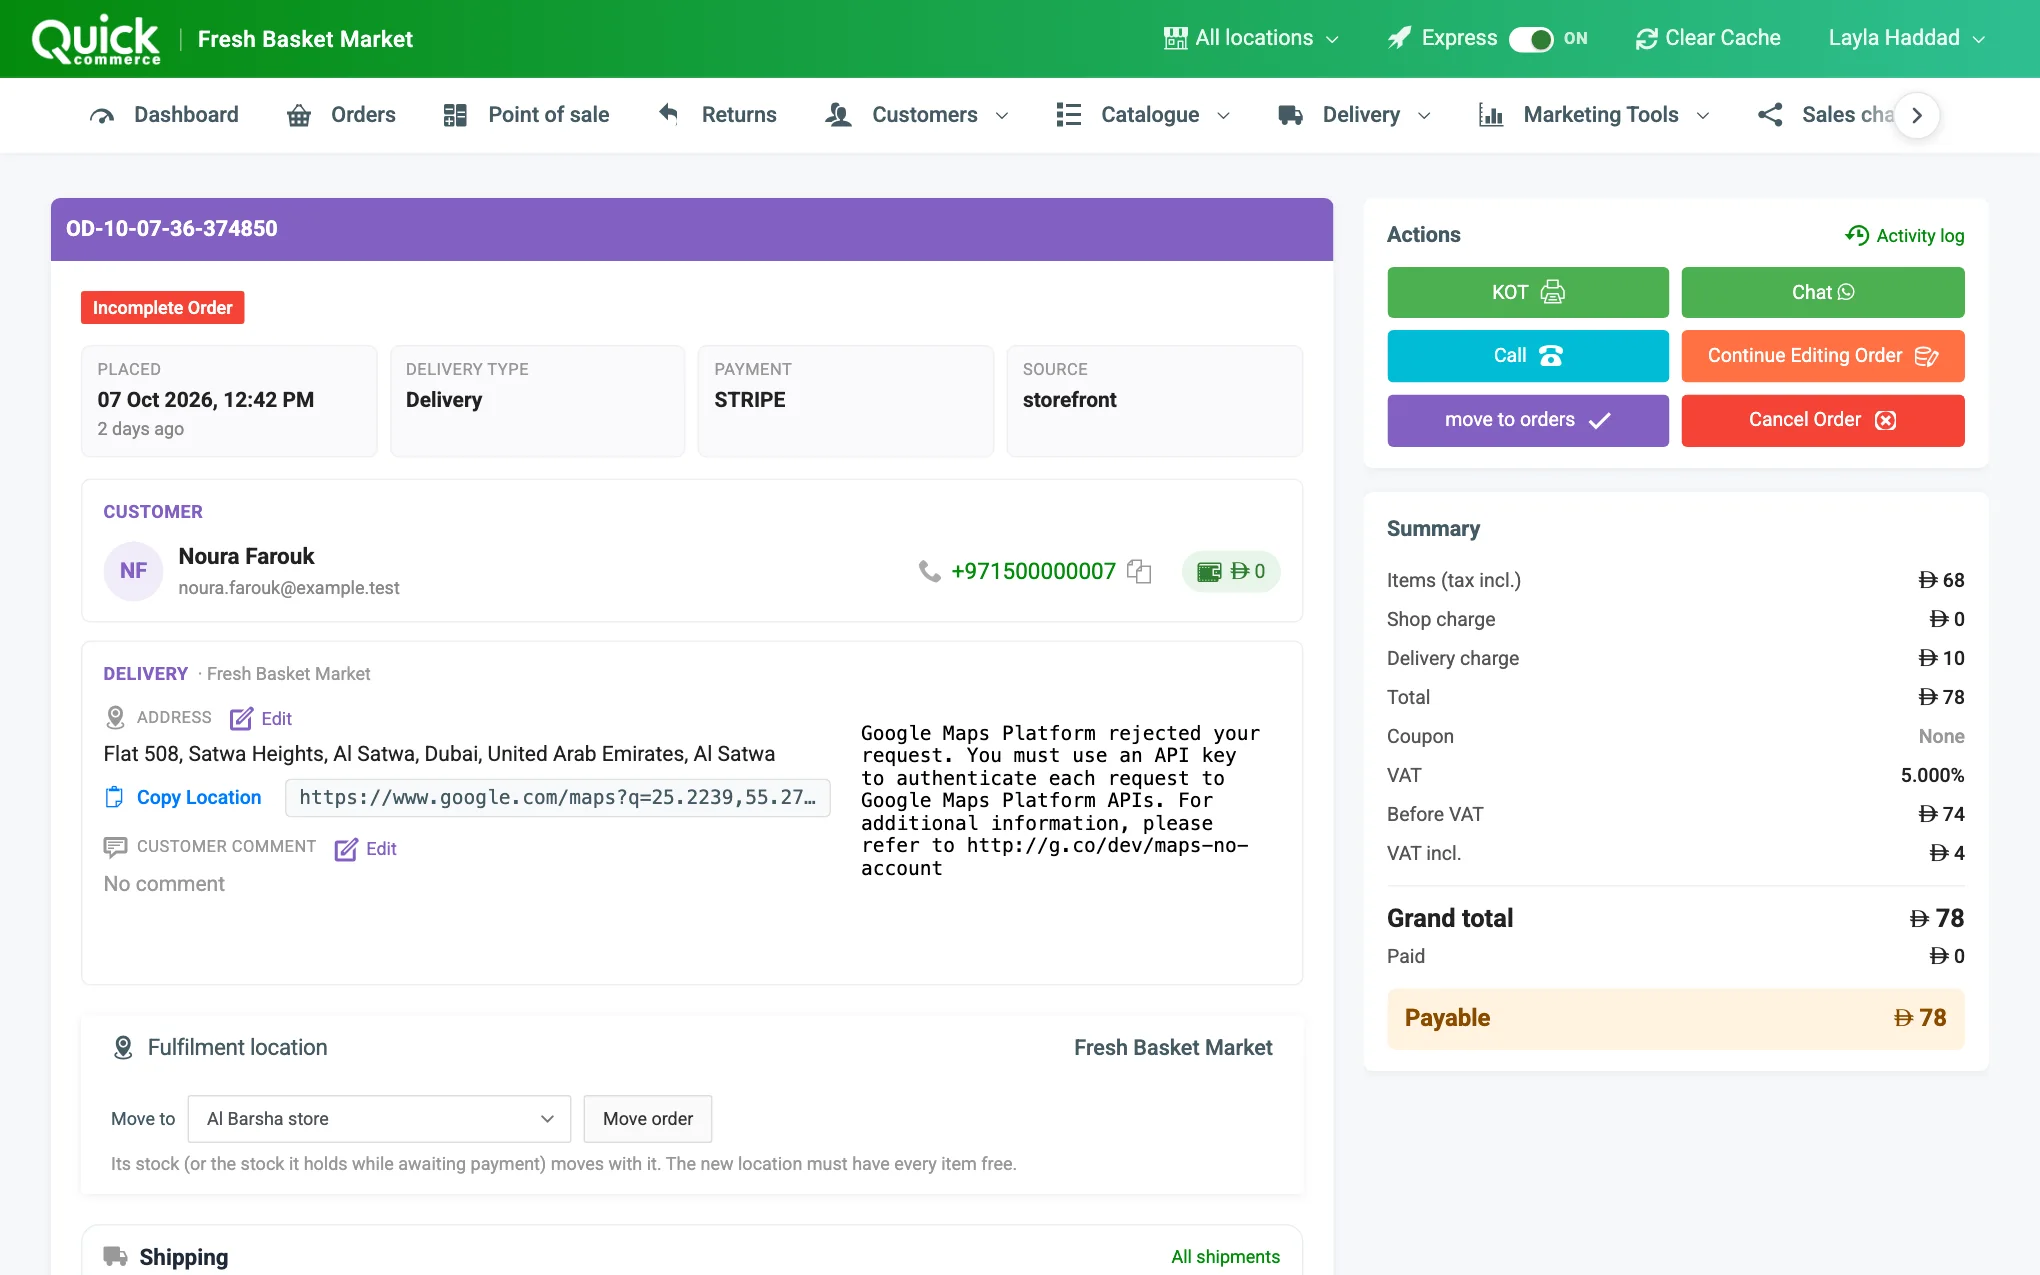Open All shipments link
This screenshot has width=2040, height=1275.
[x=1225, y=1257]
